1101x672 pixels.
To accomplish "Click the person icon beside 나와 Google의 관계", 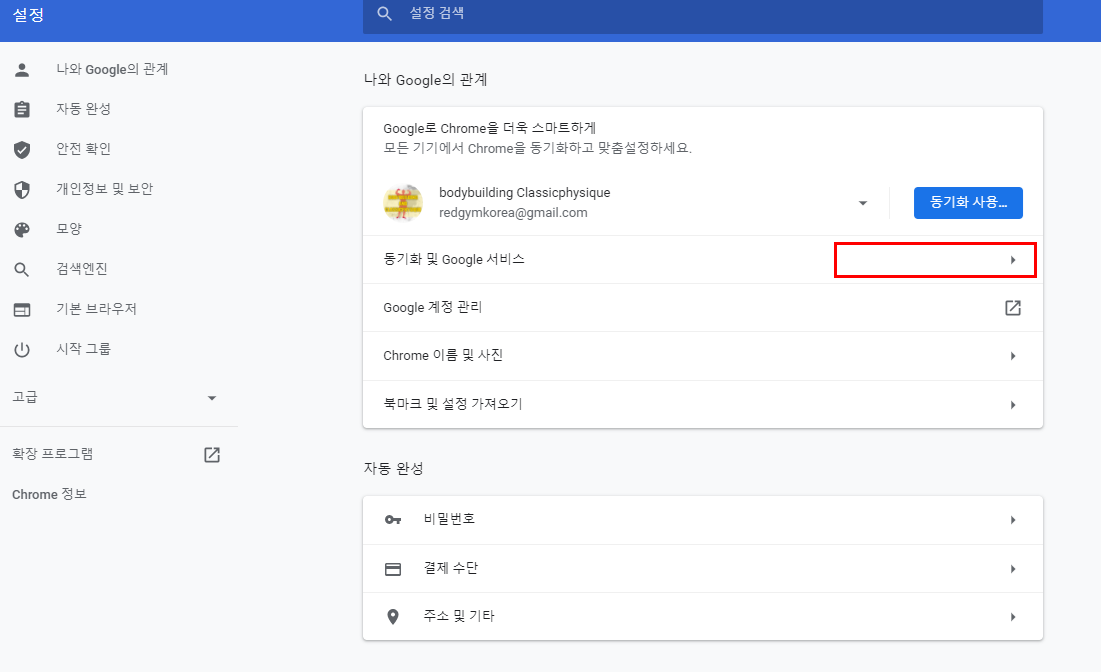I will (22, 70).
